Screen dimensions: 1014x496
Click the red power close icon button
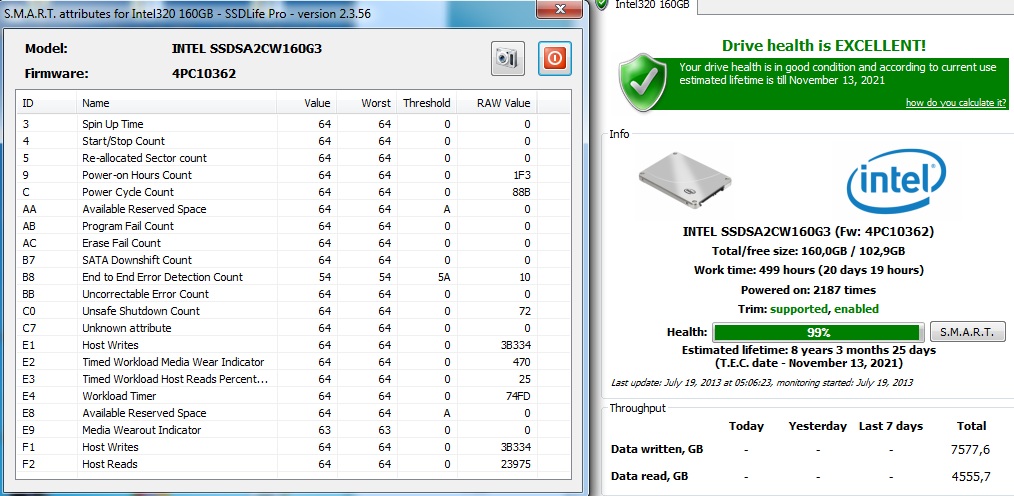pos(555,58)
